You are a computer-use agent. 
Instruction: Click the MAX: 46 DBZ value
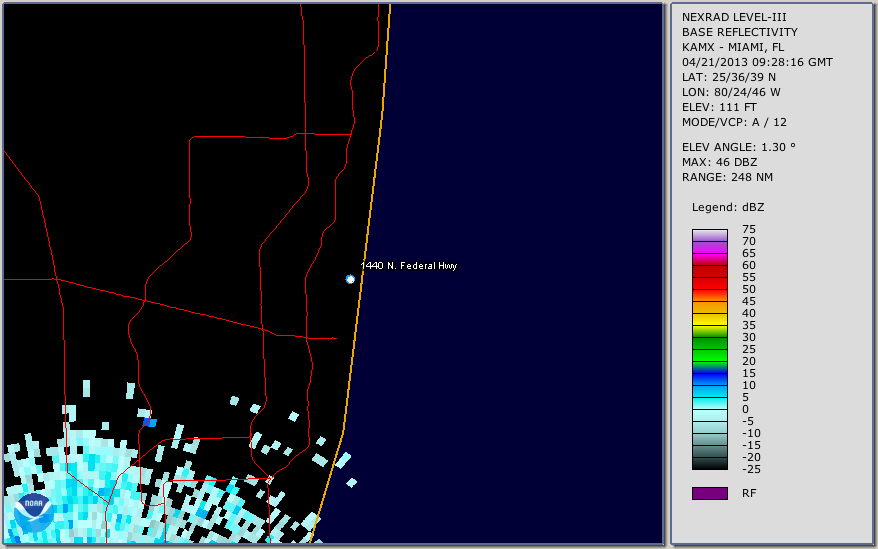720,162
